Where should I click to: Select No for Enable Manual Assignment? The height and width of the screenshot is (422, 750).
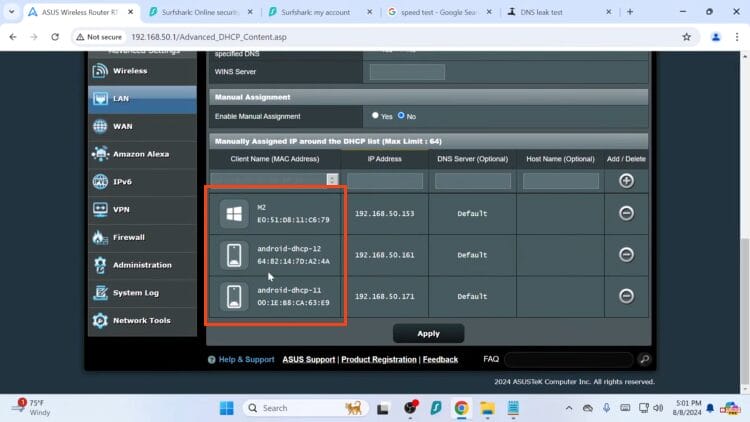pos(401,116)
